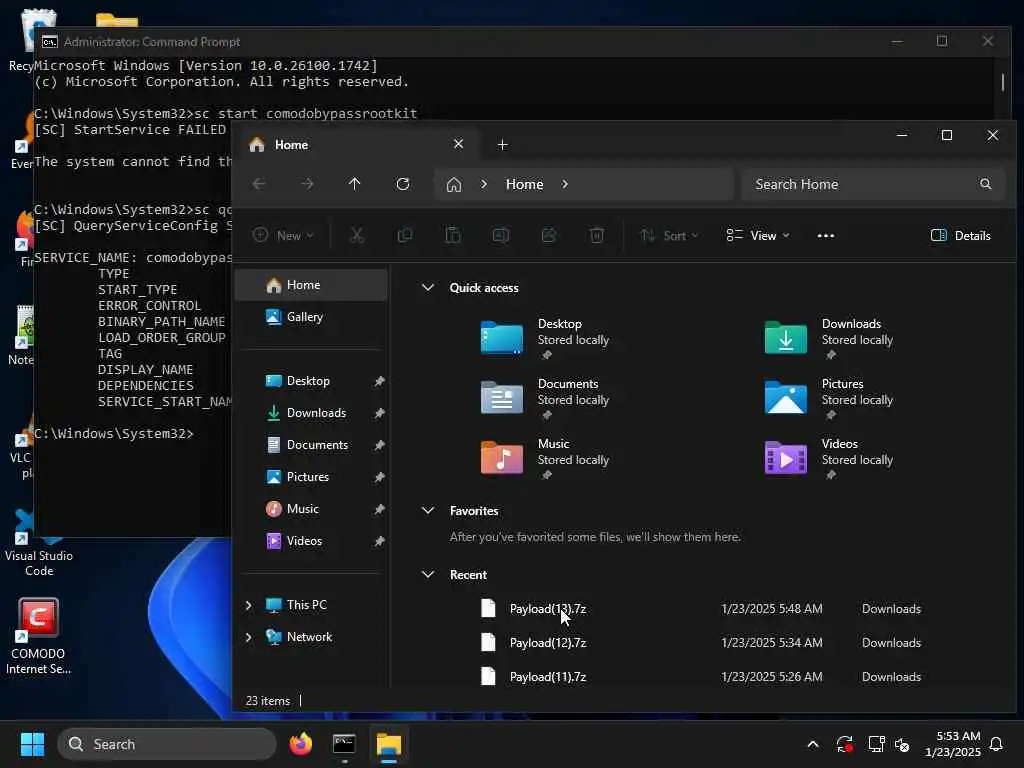Collapse the Quick access section

point(428,287)
